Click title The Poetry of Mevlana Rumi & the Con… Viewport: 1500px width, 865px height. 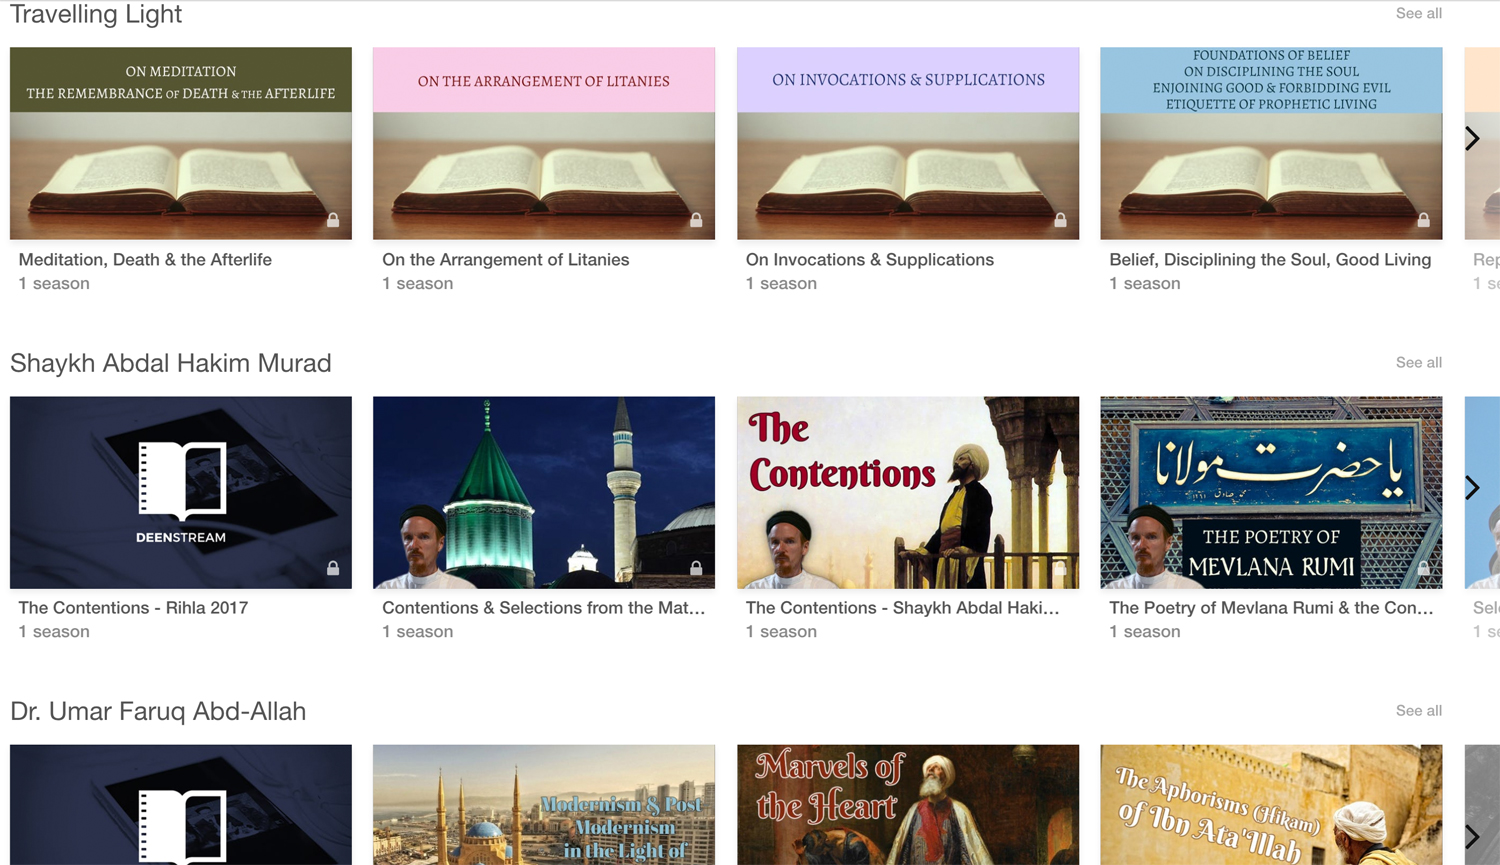(1271, 607)
